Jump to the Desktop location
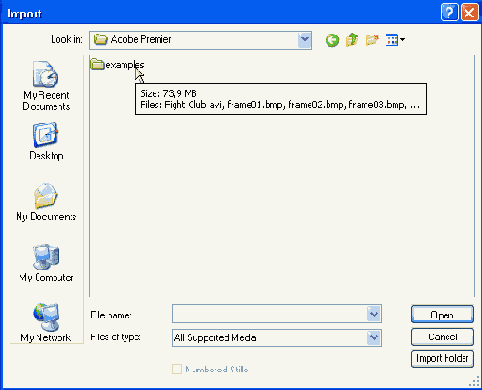Image resolution: width=482 pixels, height=390 pixels. click(46, 141)
